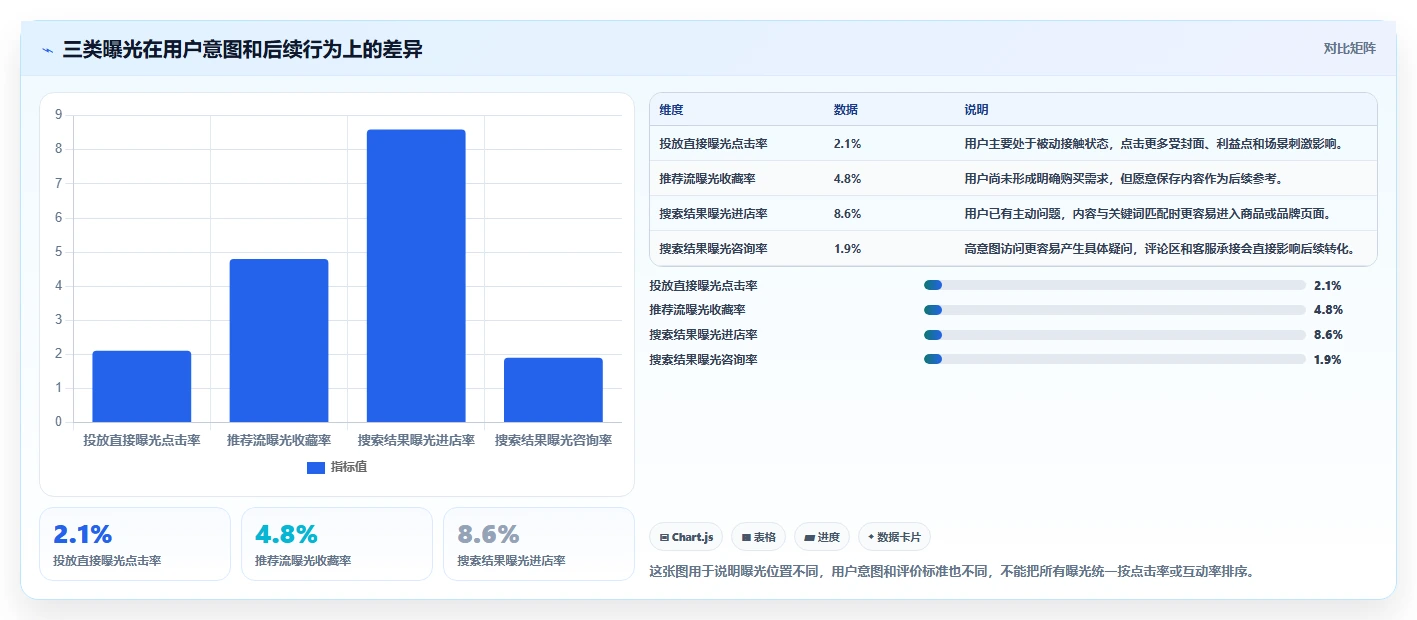Click the 2.1% cell in the table

click(847, 144)
